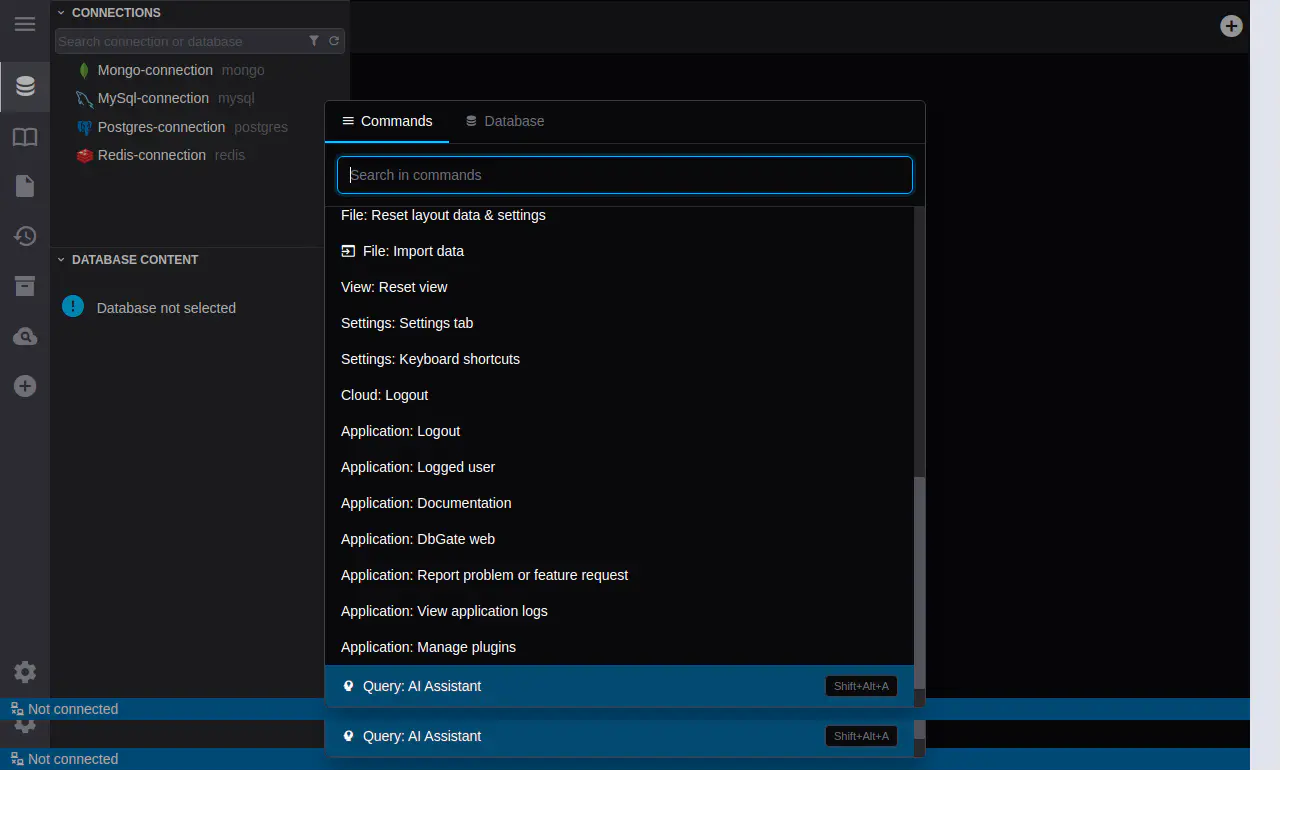The image size is (1300, 820).
Task: Open the file-shaped sidebar icon
Action: [25, 187]
